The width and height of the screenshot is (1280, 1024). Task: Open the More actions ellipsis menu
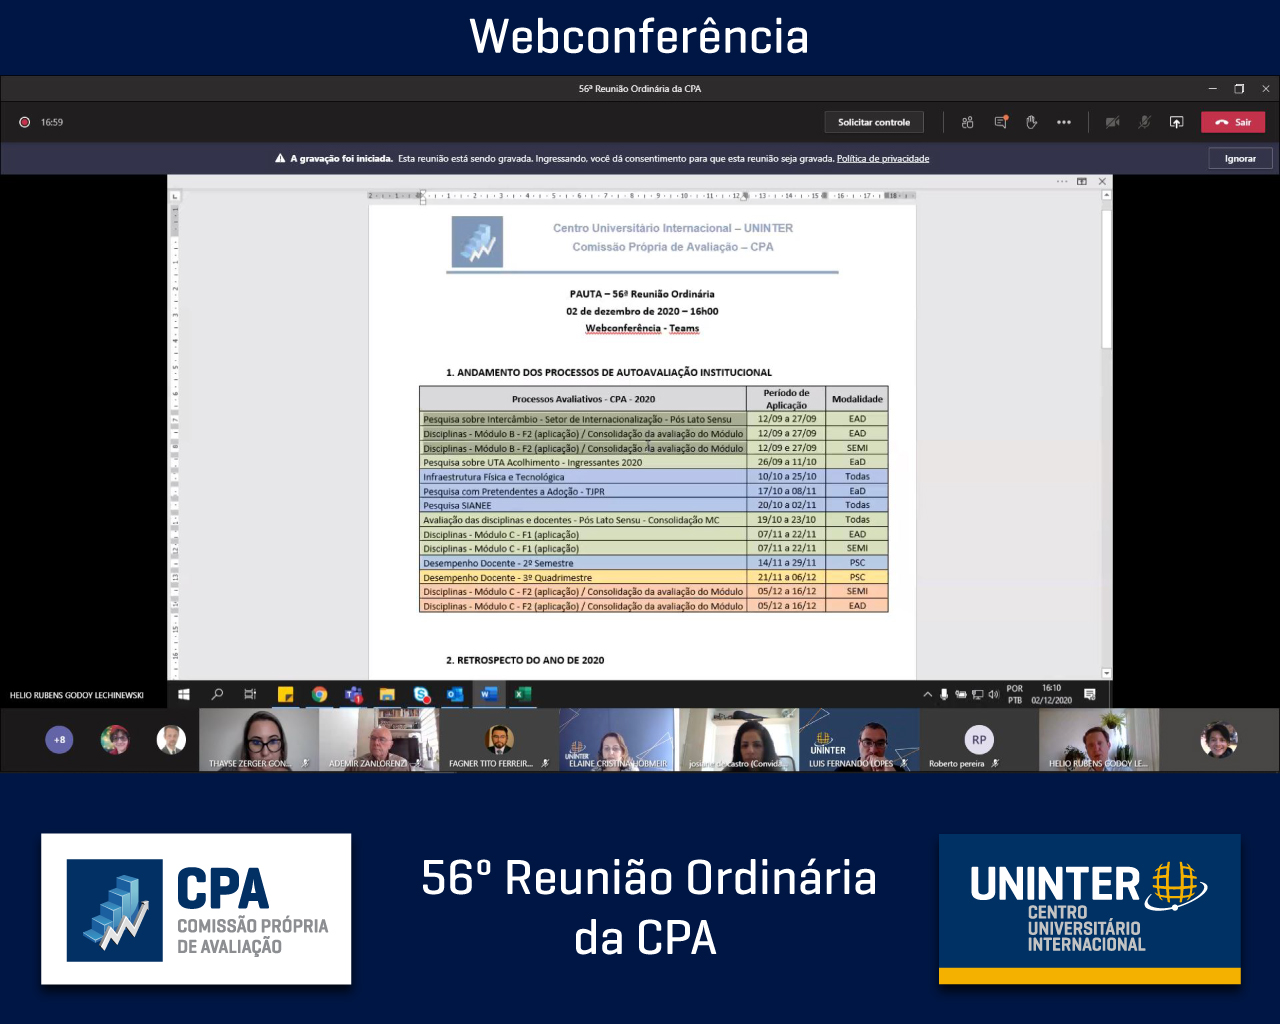pos(1063,122)
